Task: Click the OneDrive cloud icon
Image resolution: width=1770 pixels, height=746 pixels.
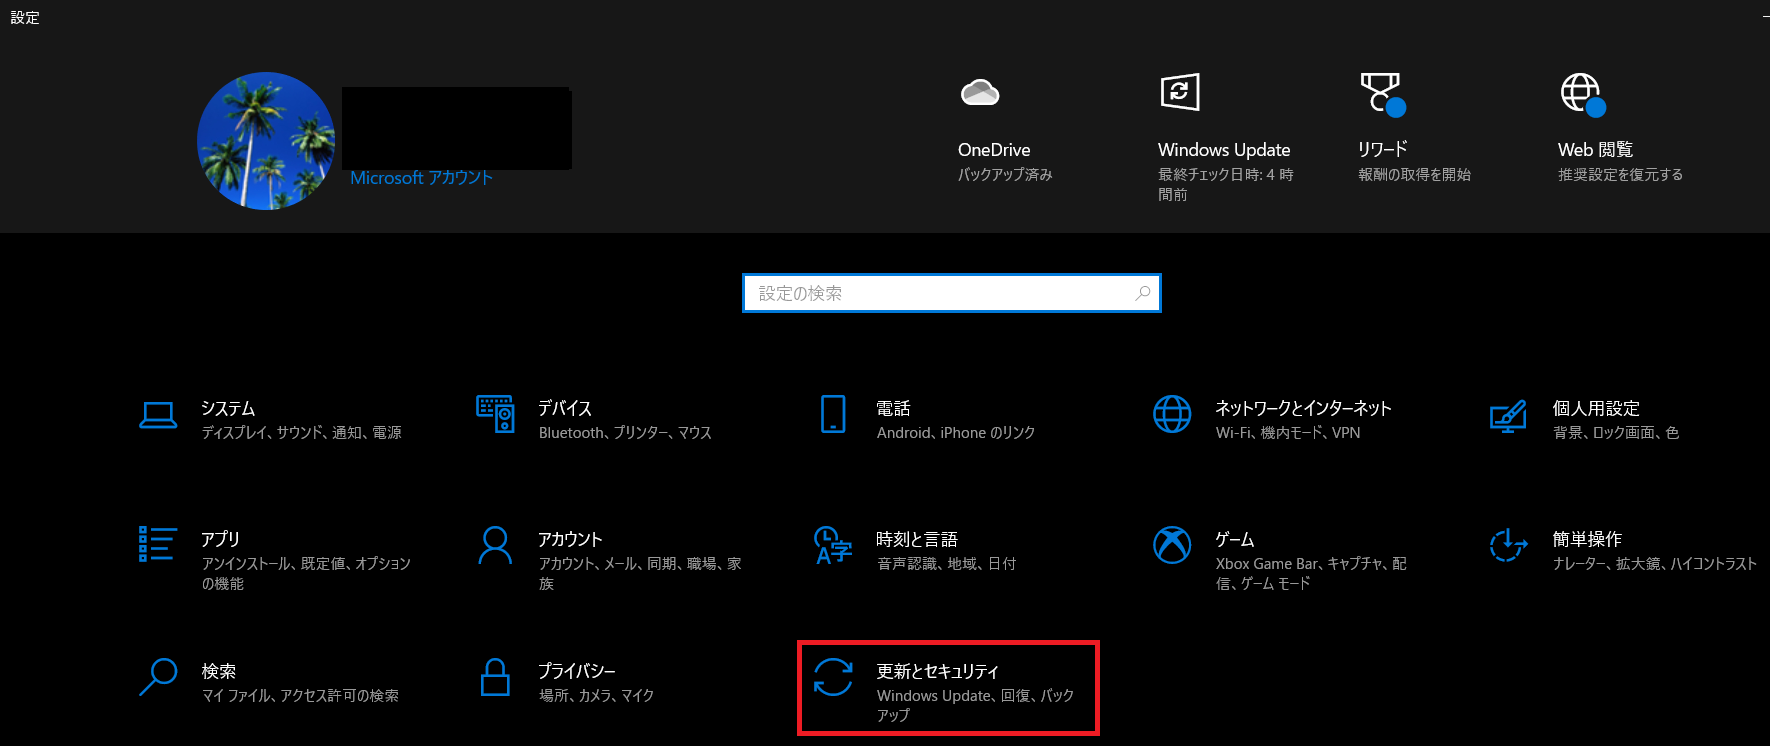Action: 980,93
